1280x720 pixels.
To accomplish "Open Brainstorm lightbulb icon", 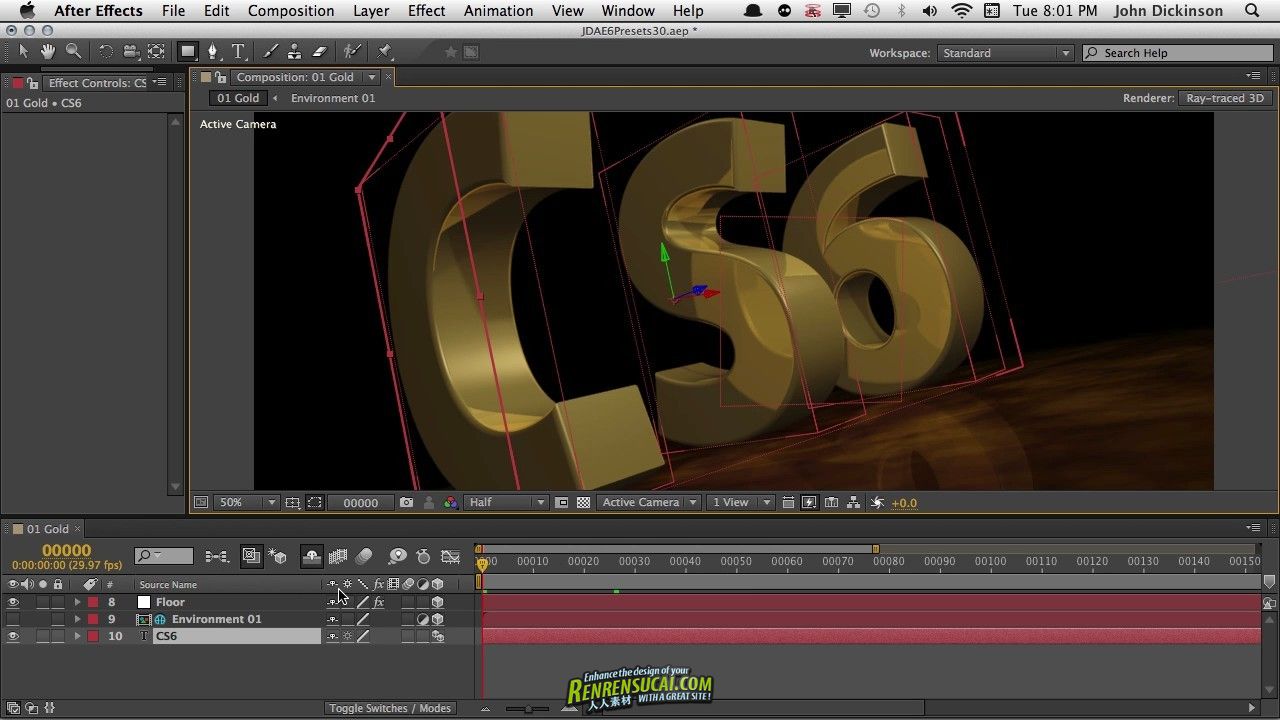I will 397,556.
